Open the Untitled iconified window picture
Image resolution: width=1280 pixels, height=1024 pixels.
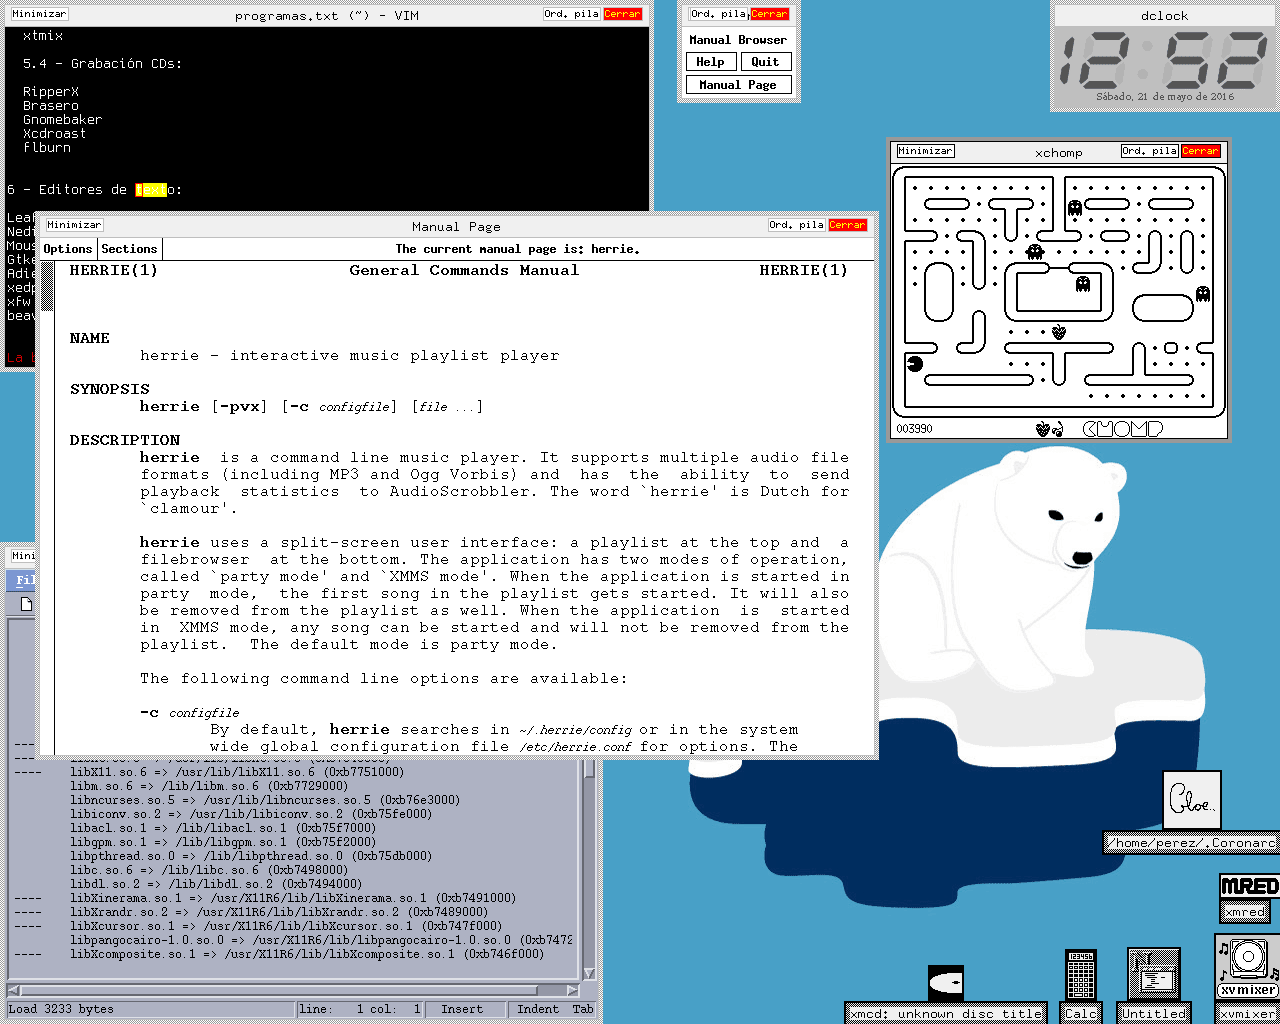coord(1153,974)
